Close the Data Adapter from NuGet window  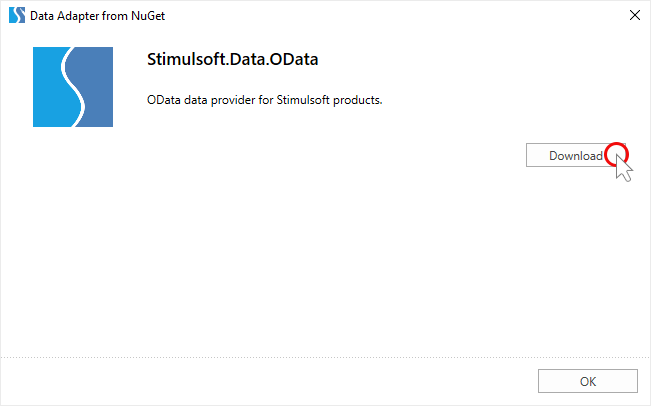click(x=633, y=15)
